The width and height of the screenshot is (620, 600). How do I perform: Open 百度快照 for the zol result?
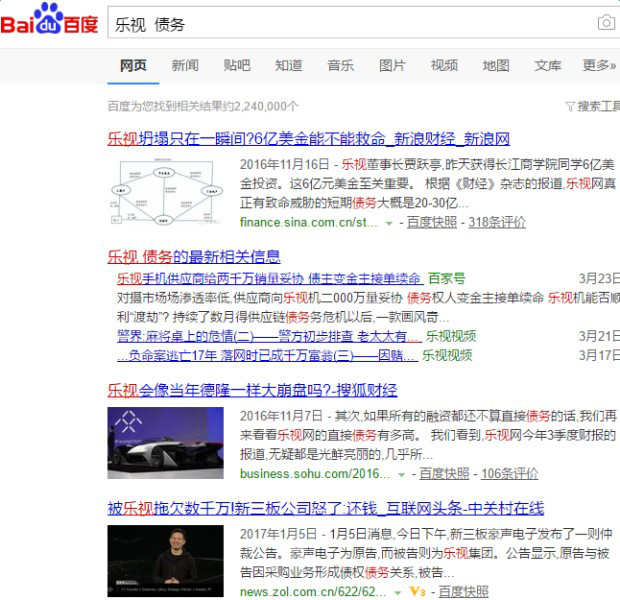pyautogui.click(x=463, y=592)
